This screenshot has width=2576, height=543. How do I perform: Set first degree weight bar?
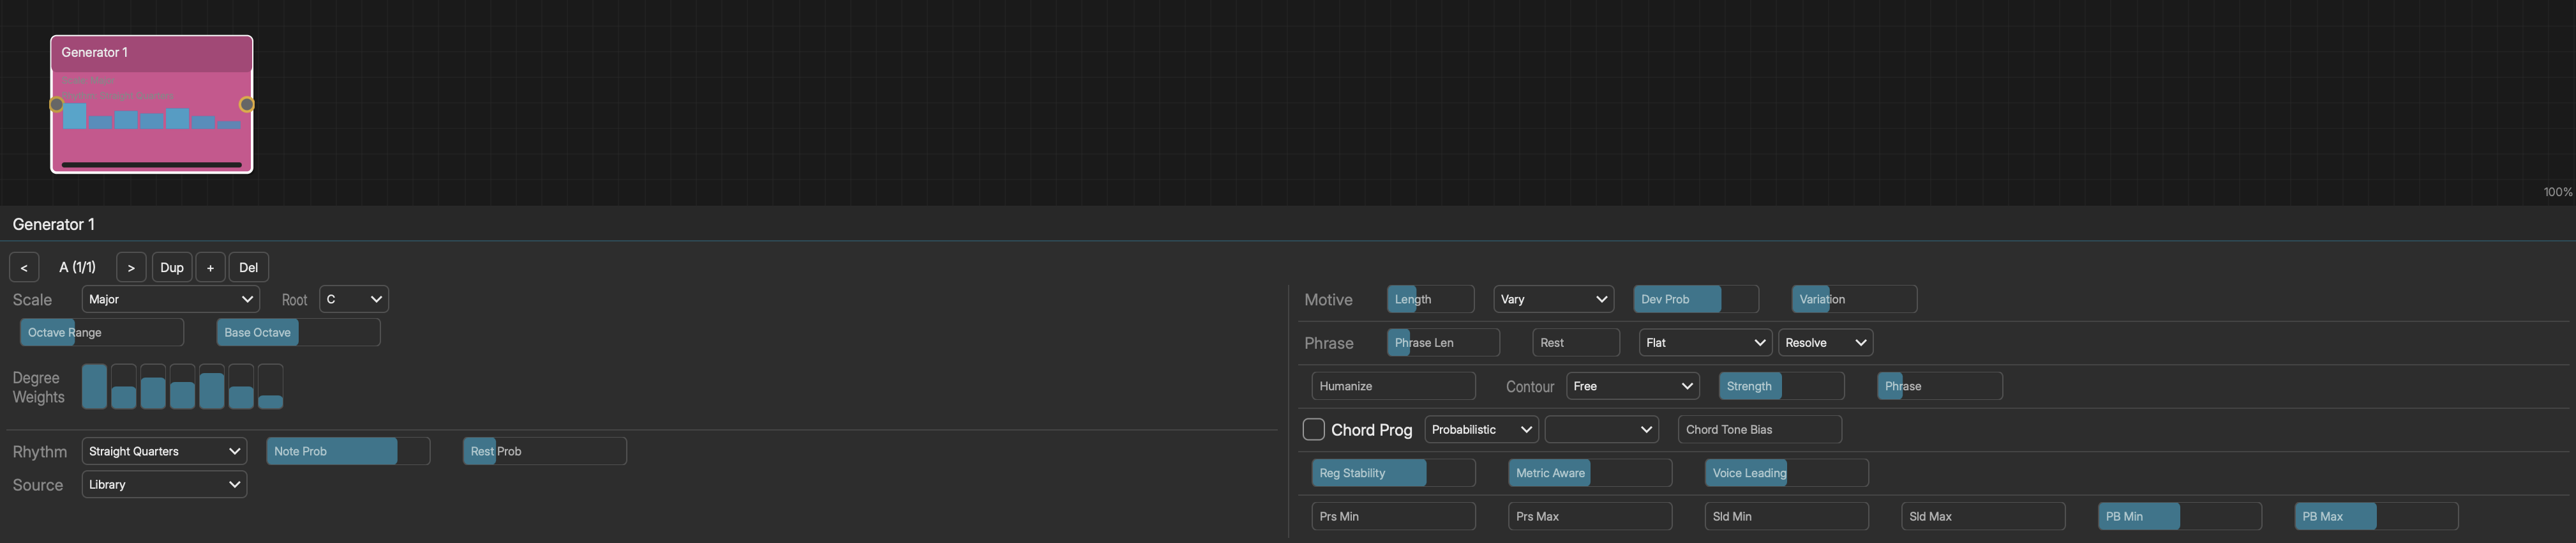pyautogui.click(x=94, y=386)
